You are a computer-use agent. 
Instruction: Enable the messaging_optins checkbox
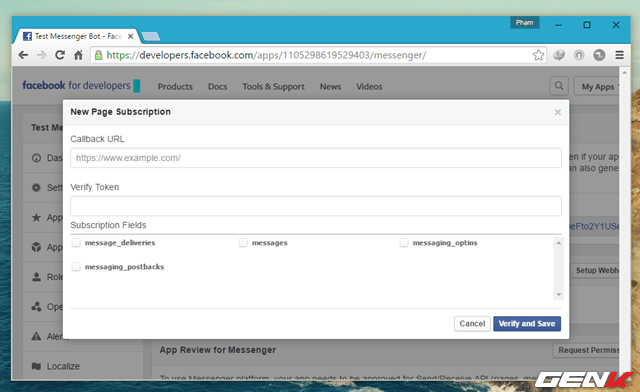pyautogui.click(x=404, y=243)
